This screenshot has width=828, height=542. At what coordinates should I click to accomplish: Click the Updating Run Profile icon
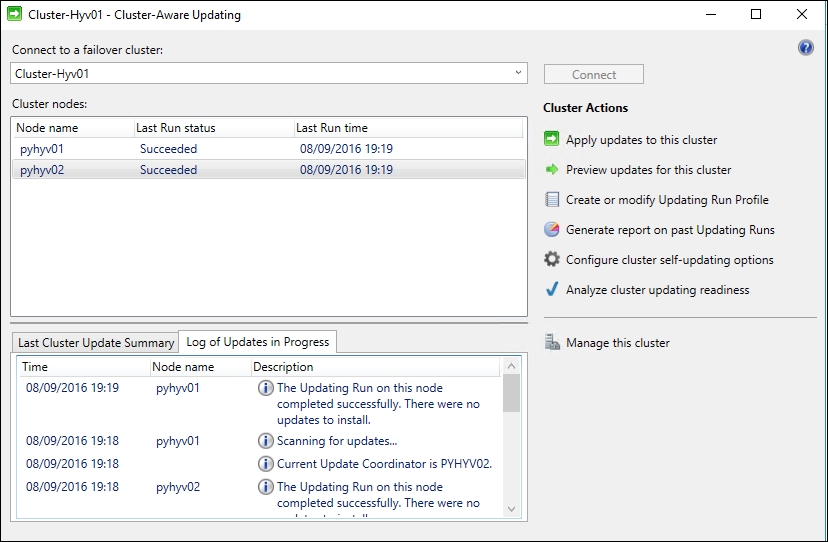click(552, 199)
